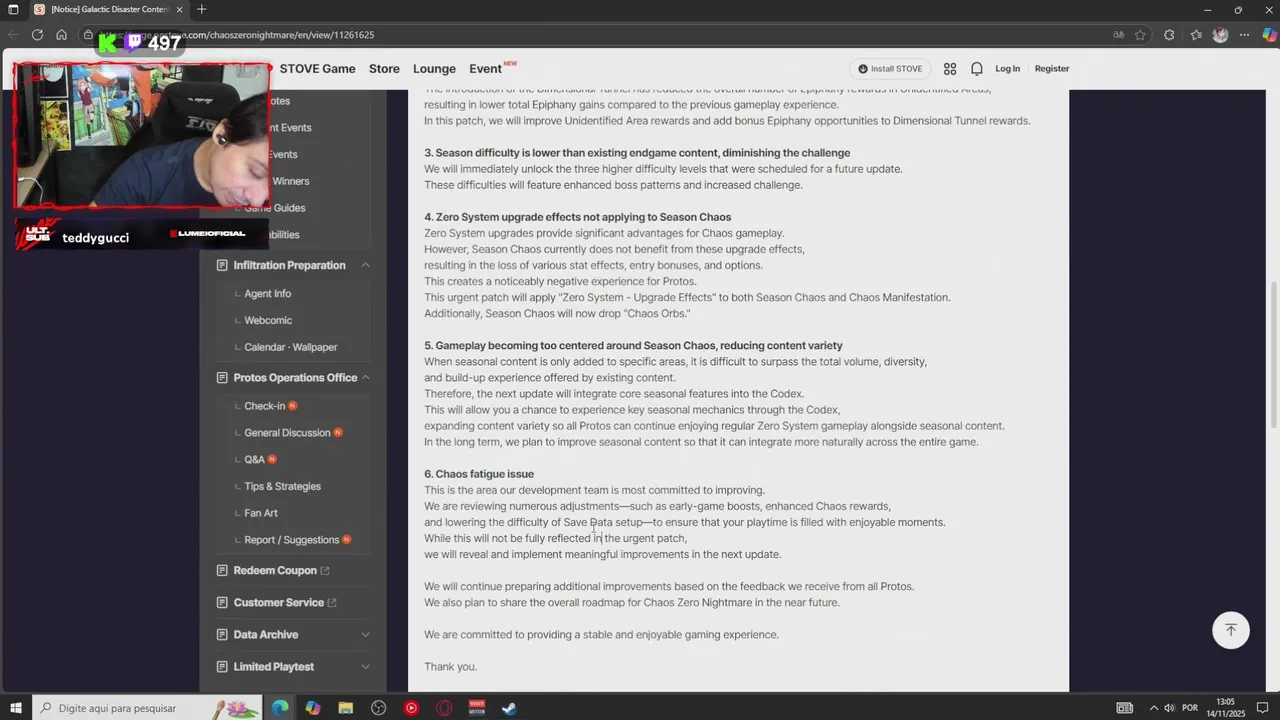The height and width of the screenshot is (720, 1280).
Task: Close the Galactic Disaster notice tab
Action: tap(180, 9)
